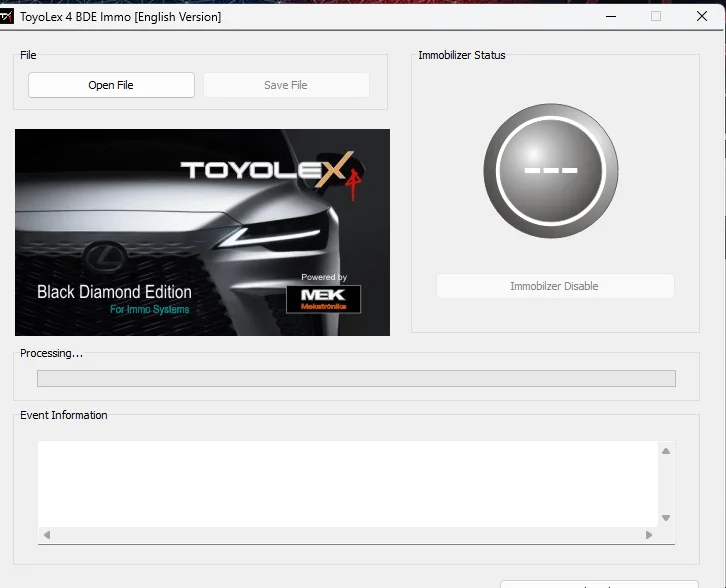Click the ToyoLex app icon in title bar
726x588 pixels.
pos(8,16)
